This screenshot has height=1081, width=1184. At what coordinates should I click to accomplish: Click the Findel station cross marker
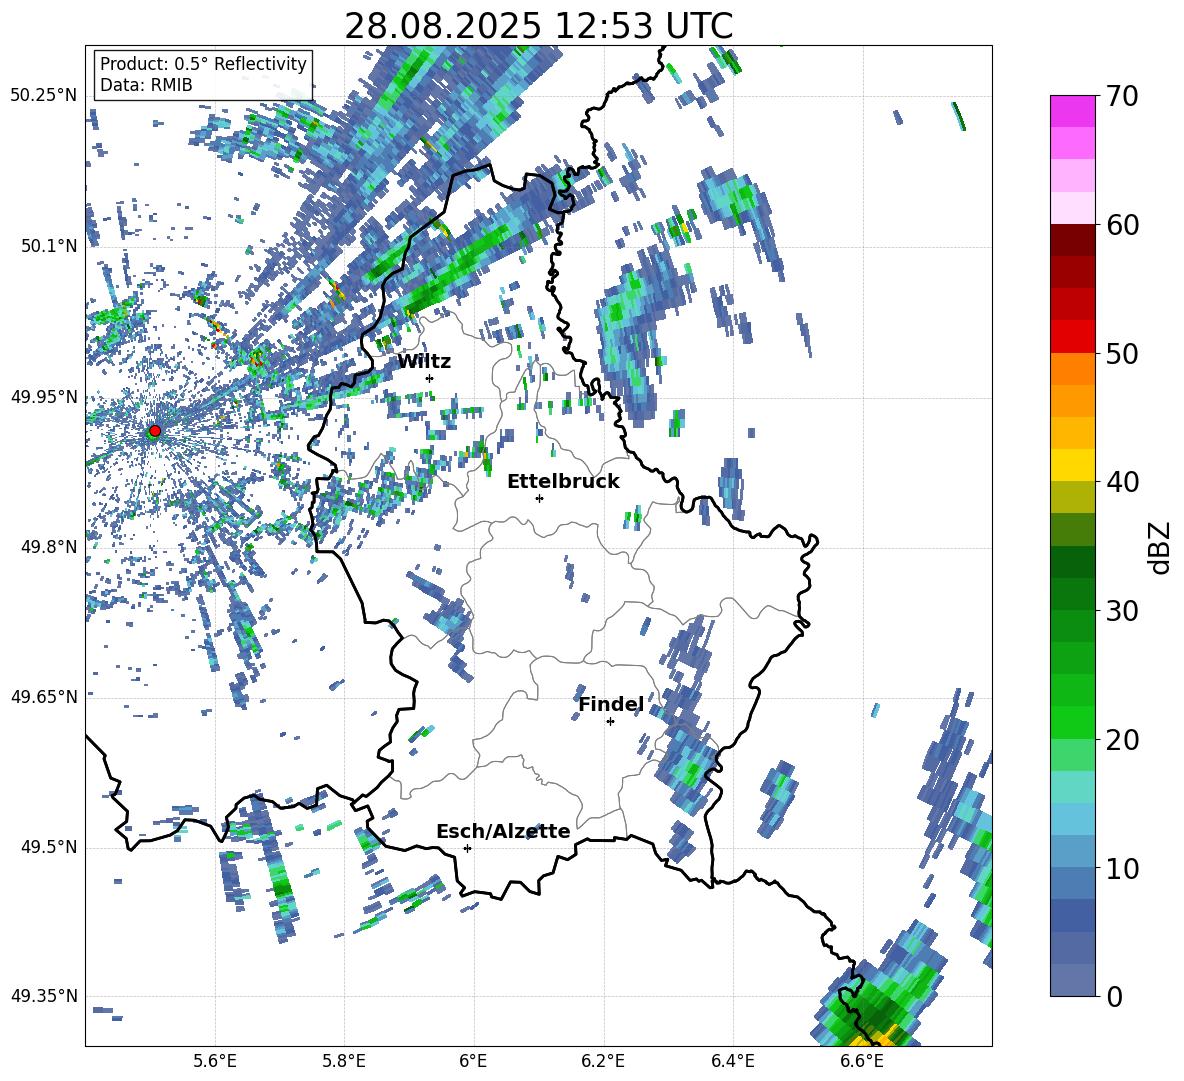pos(610,722)
